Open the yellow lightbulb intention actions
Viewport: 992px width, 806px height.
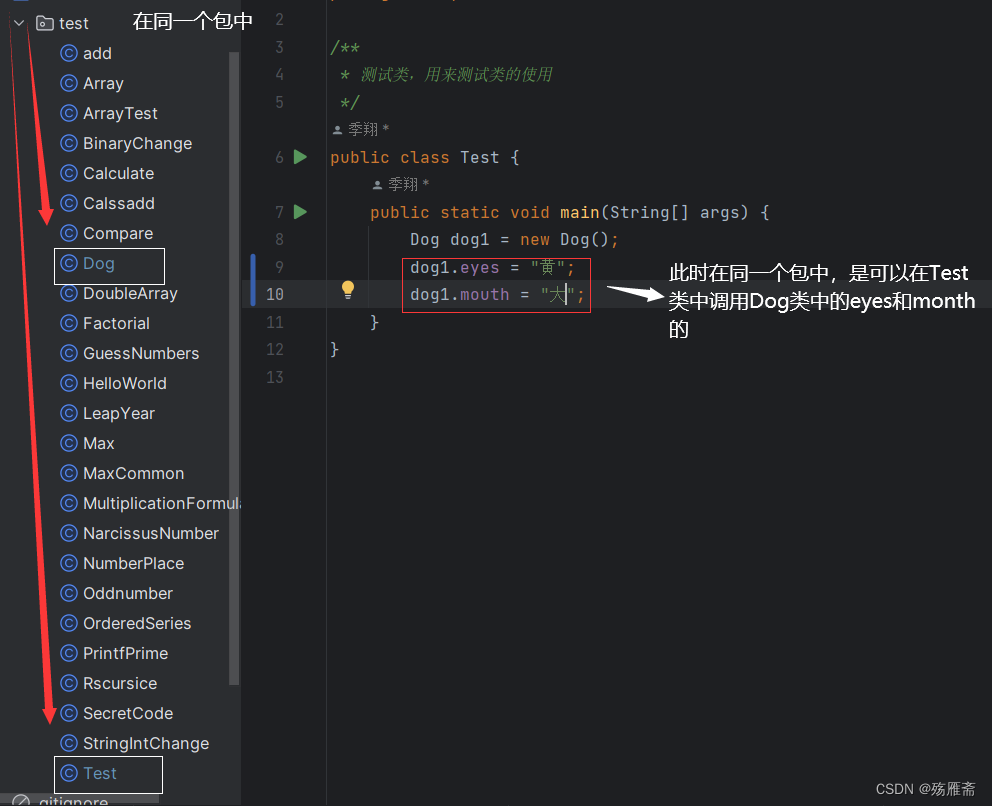[x=347, y=288]
